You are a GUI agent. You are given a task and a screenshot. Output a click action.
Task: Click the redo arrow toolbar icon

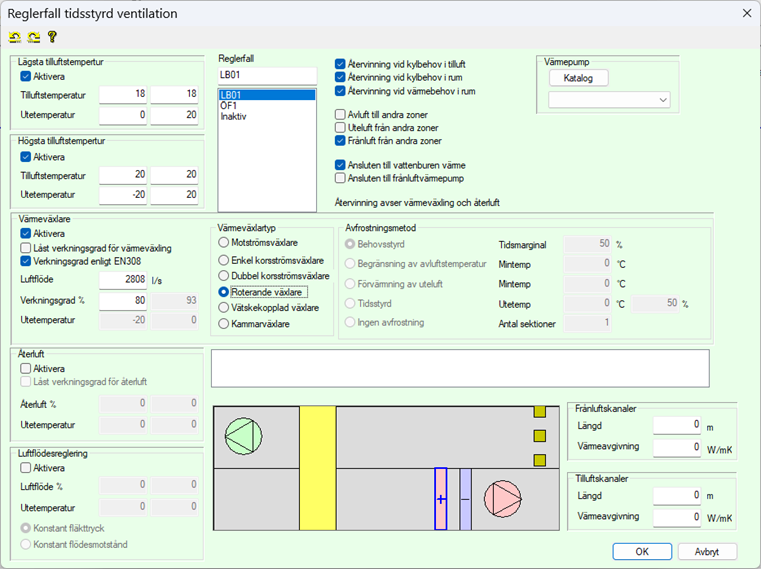[33, 38]
